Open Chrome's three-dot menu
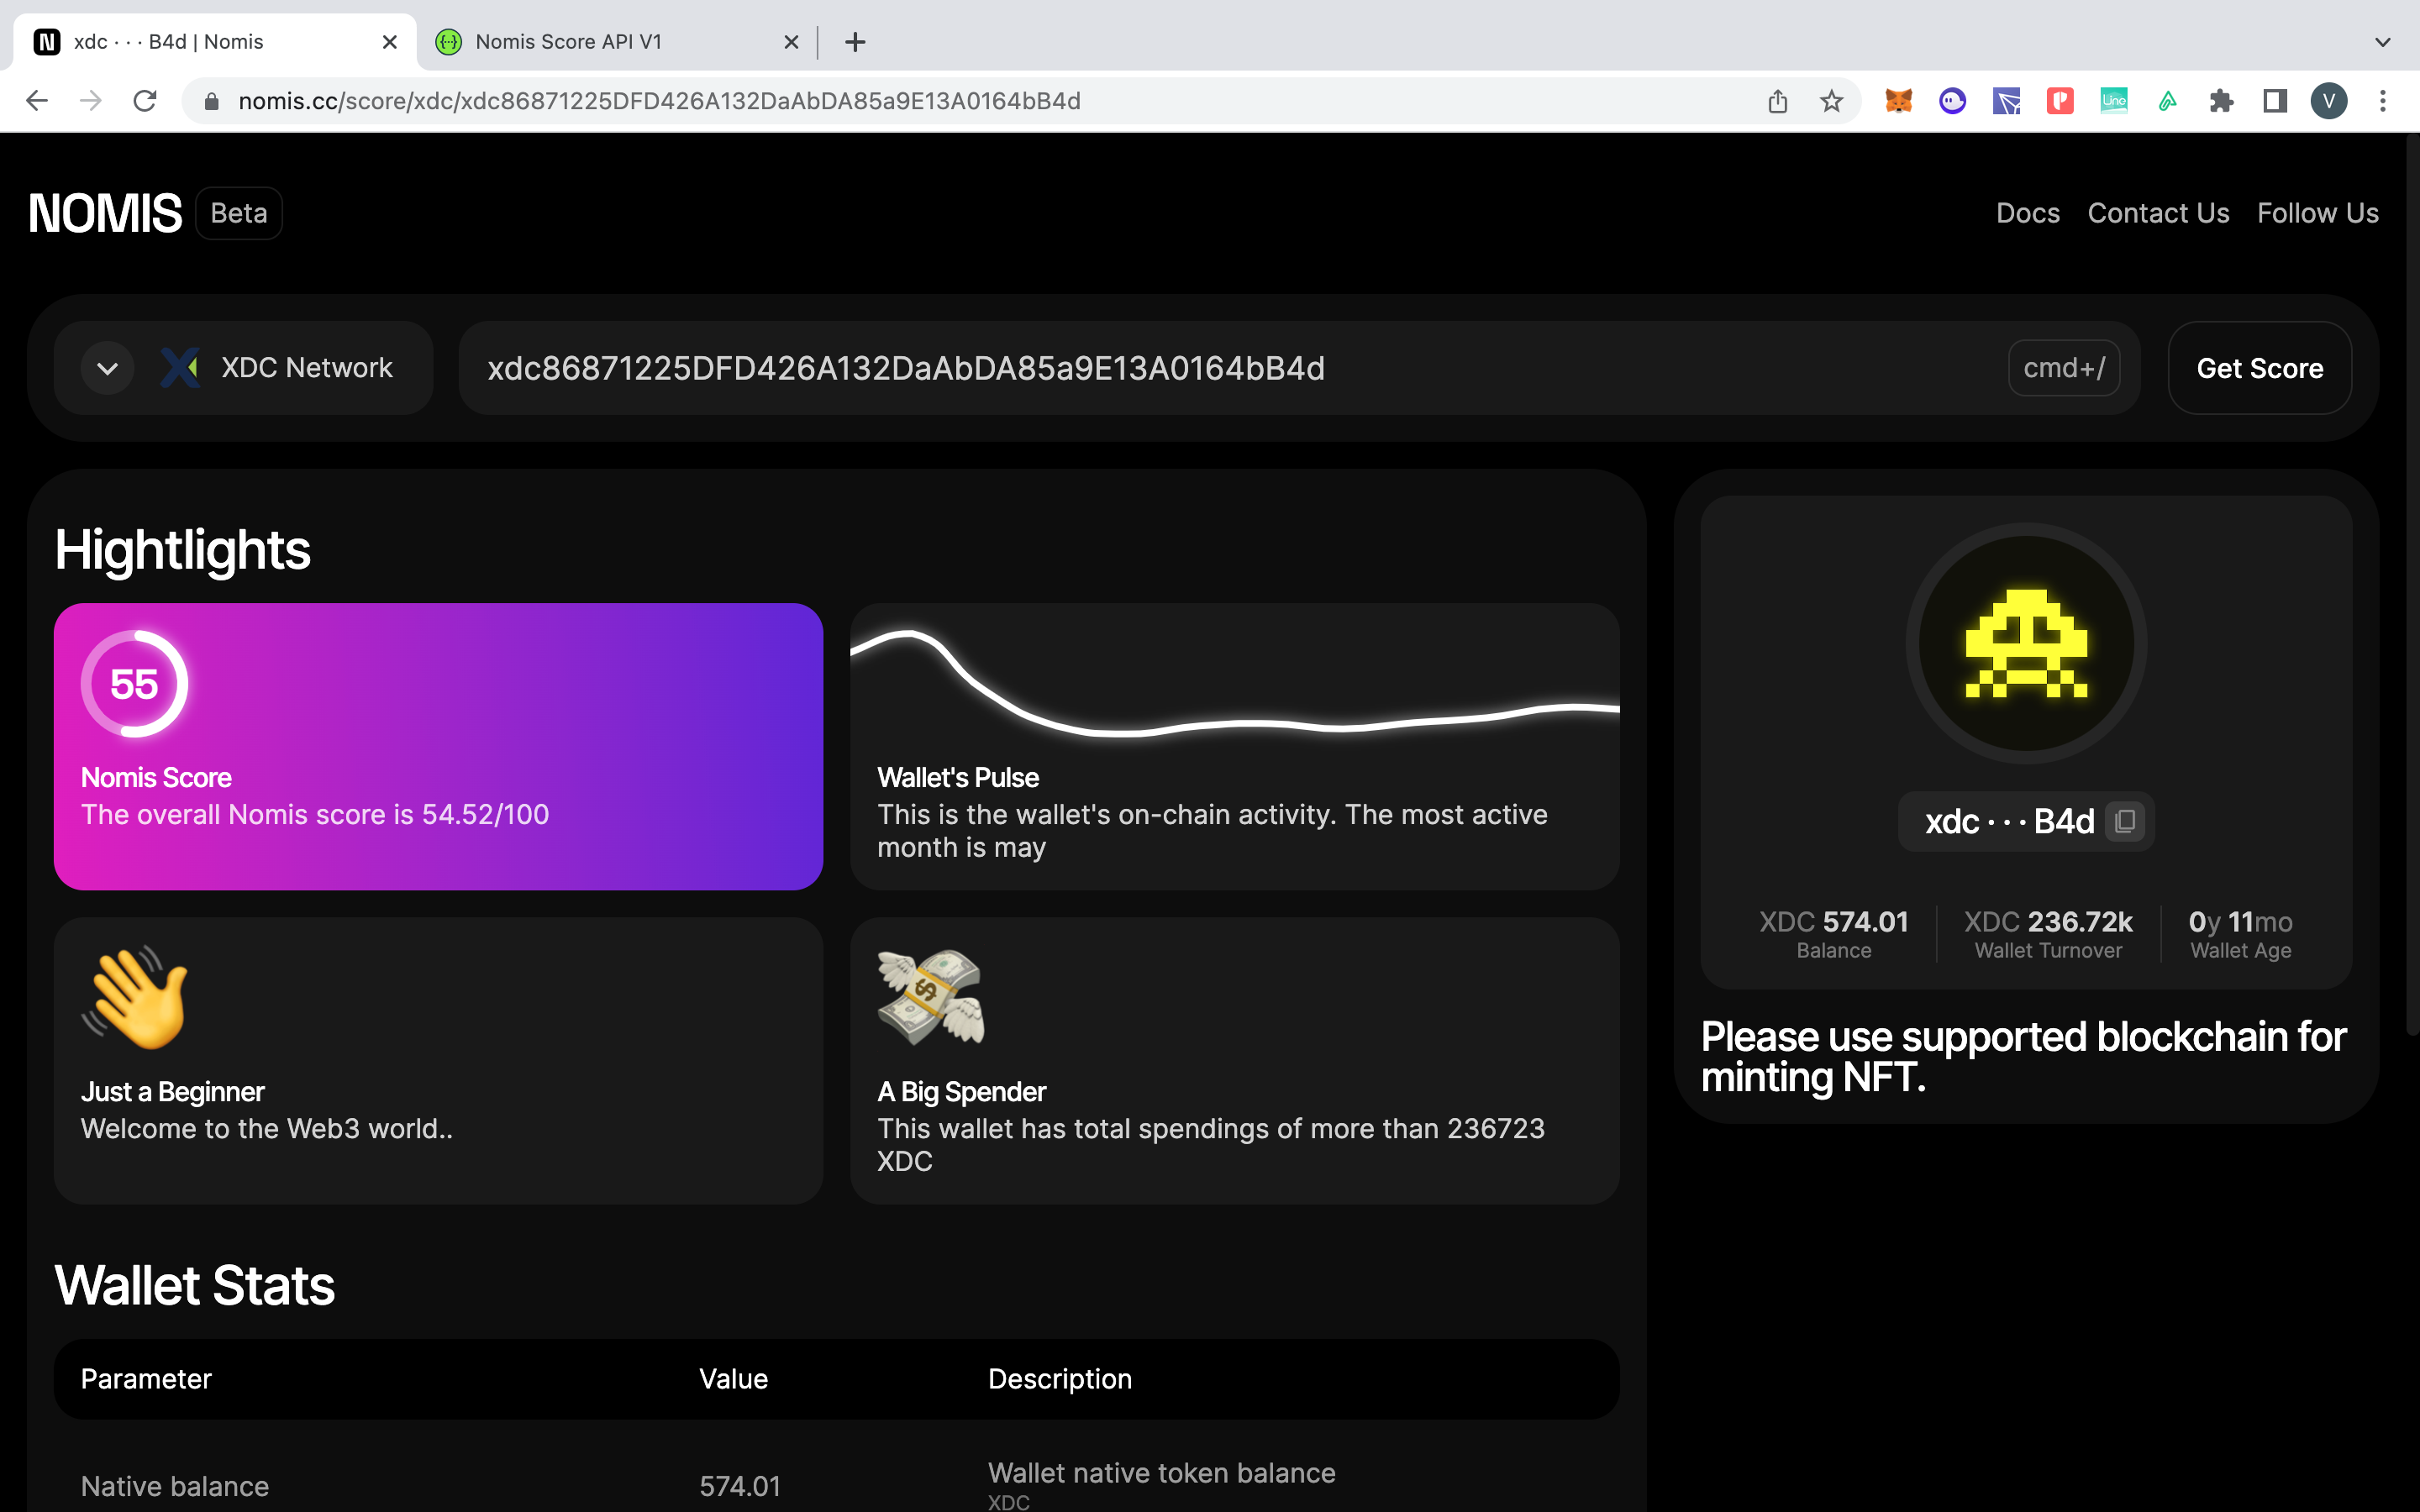Screen dimensions: 2420x1512 coord(2383,101)
